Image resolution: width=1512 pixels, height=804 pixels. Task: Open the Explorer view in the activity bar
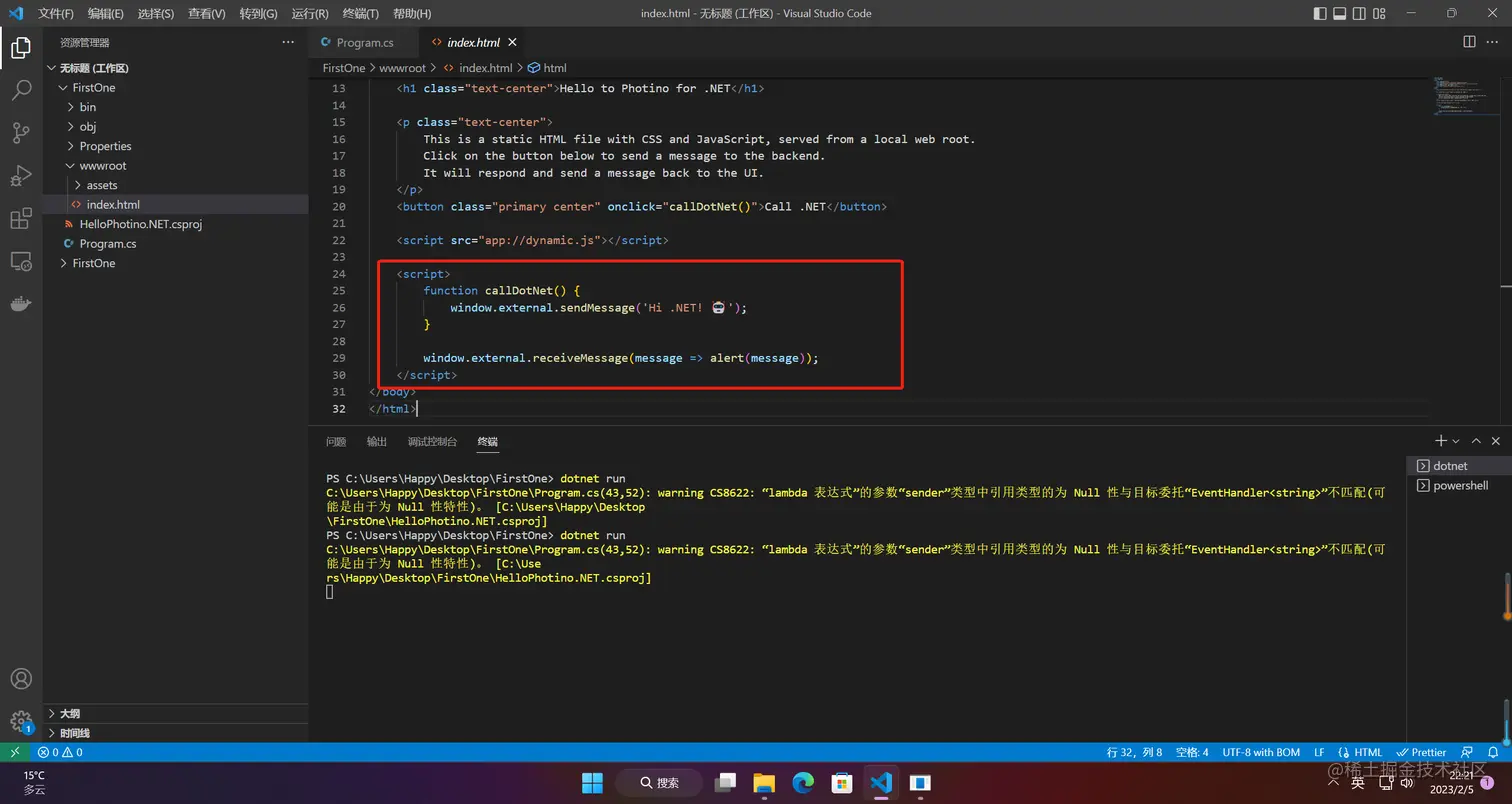point(21,47)
